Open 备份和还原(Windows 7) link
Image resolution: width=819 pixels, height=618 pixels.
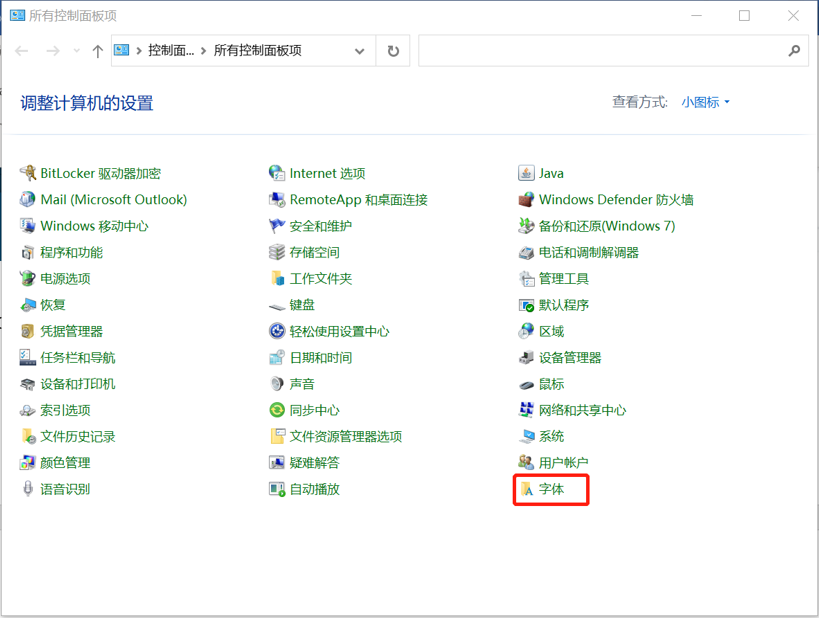pos(607,226)
